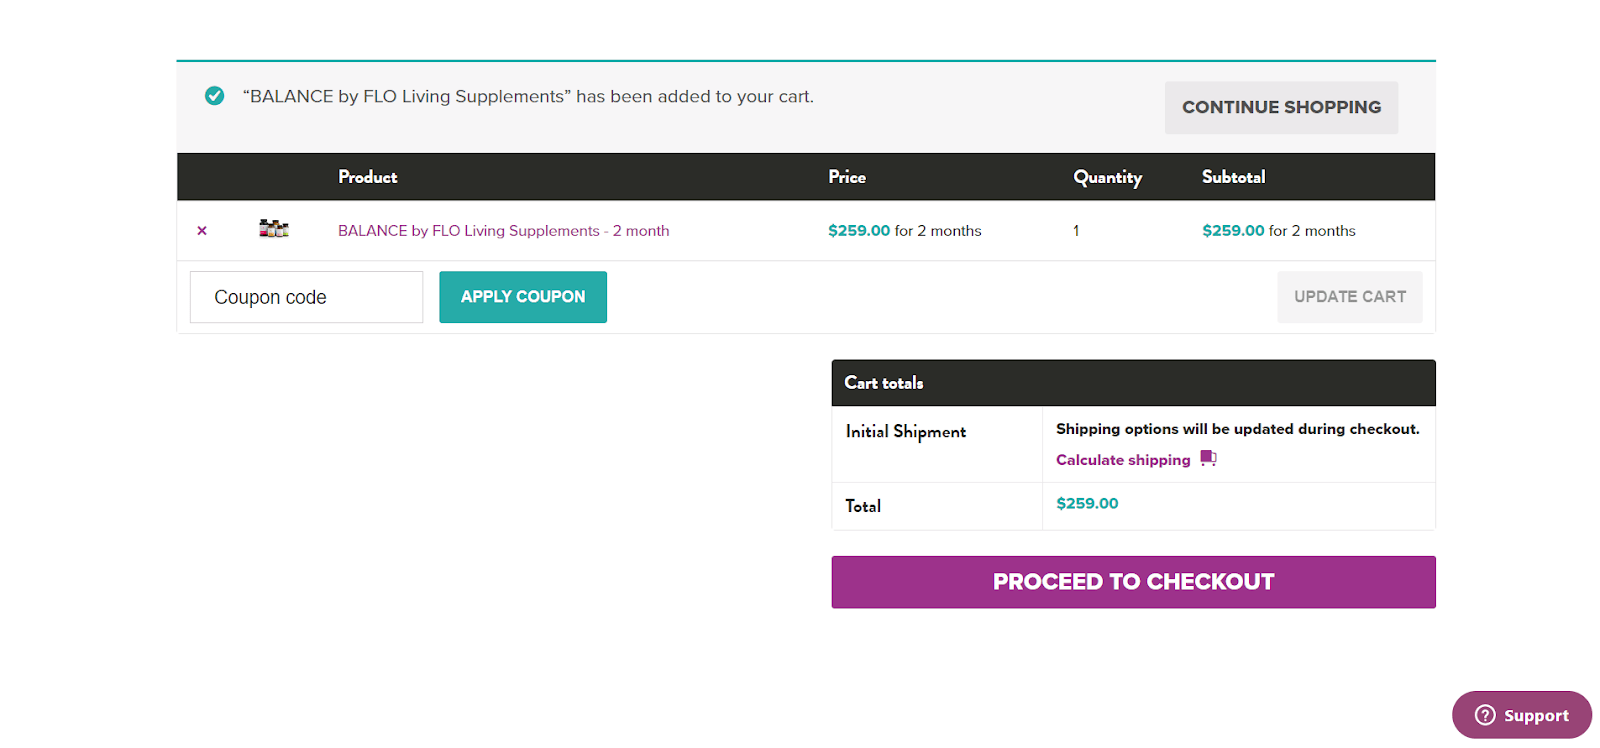
Task: Click Continue Shopping
Action: [1281, 107]
